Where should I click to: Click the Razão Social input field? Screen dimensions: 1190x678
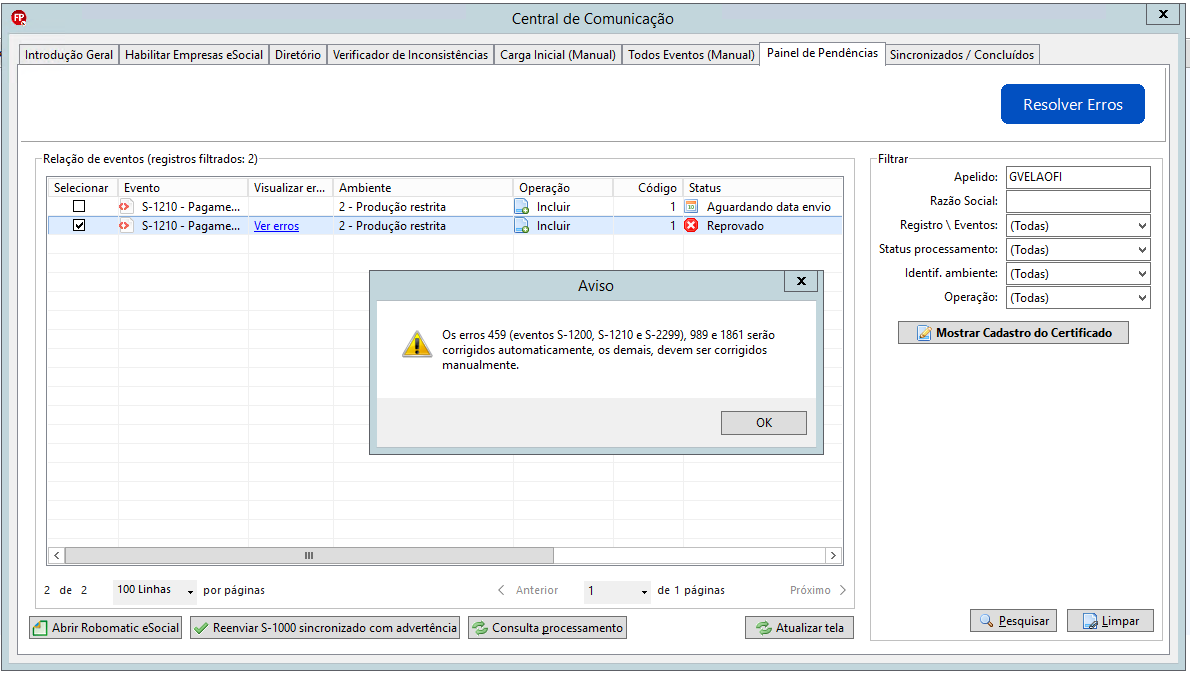pos(1078,201)
